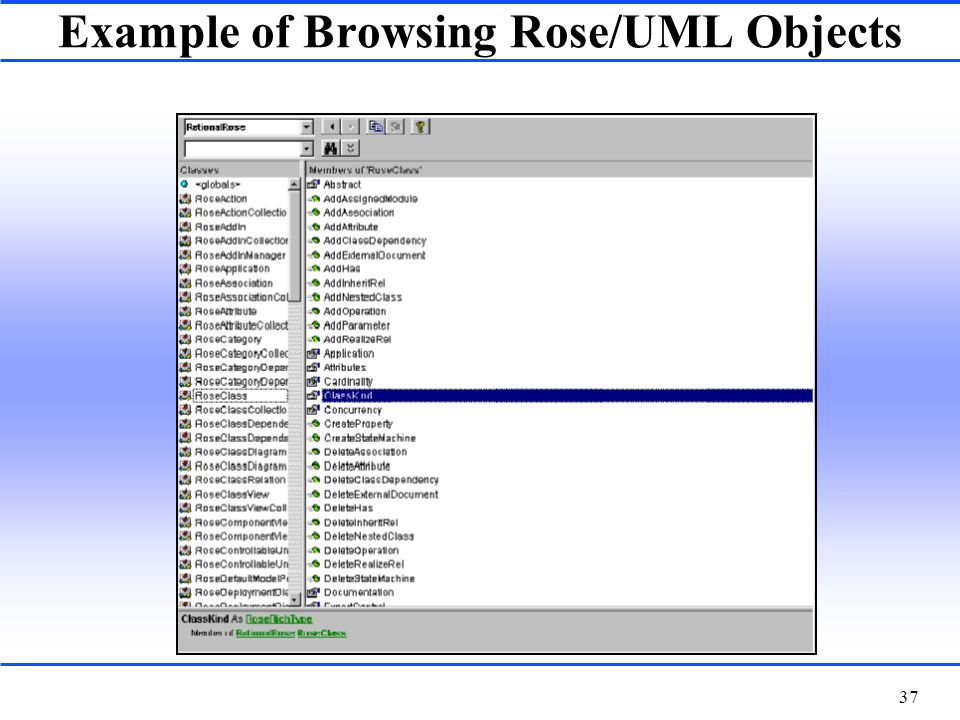Viewport: 960px width, 720px height.
Task: Click the class icon beside RoseAction
Action: 186,199
